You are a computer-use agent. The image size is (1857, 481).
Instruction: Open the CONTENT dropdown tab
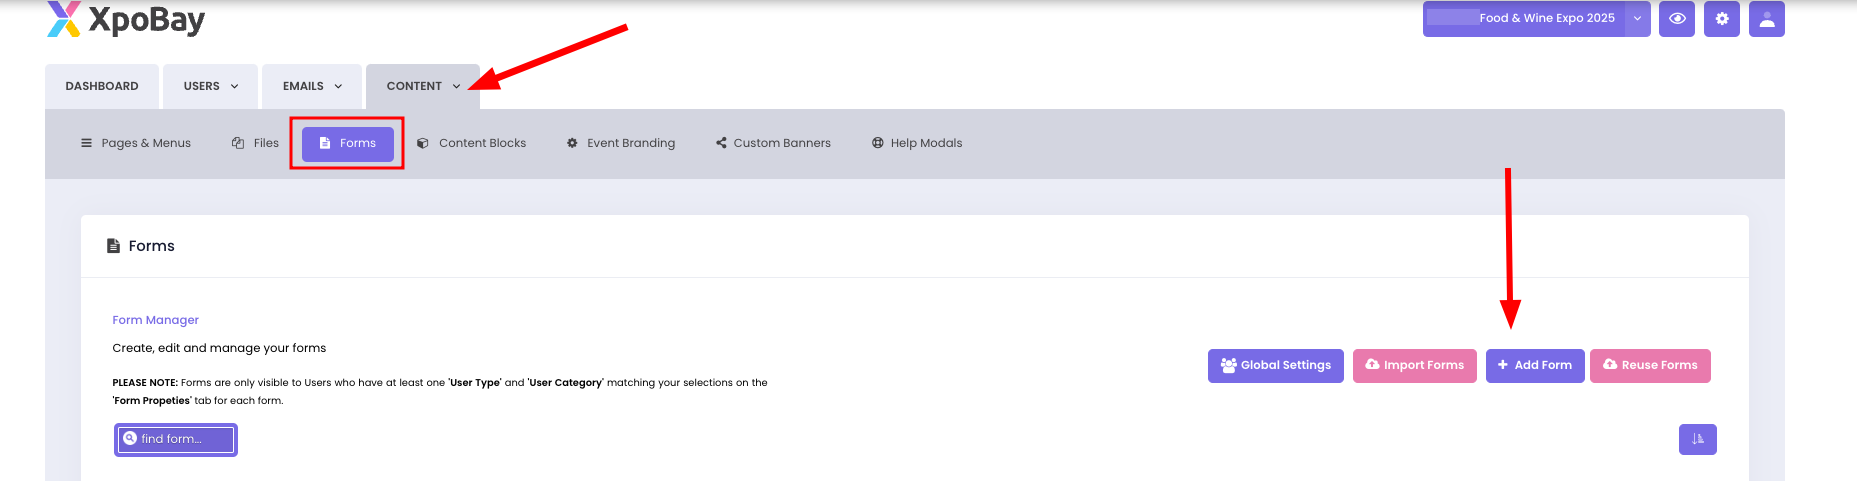pyautogui.click(x=423, y=86)
